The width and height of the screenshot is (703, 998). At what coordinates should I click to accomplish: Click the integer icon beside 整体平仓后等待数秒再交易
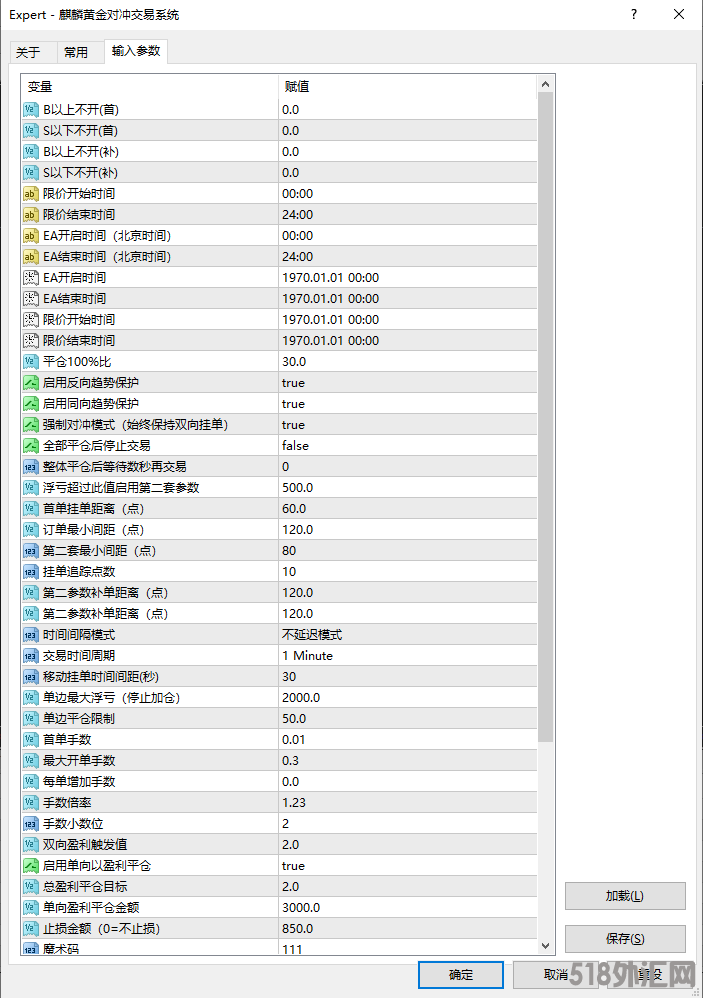click(x=31, y=467)
